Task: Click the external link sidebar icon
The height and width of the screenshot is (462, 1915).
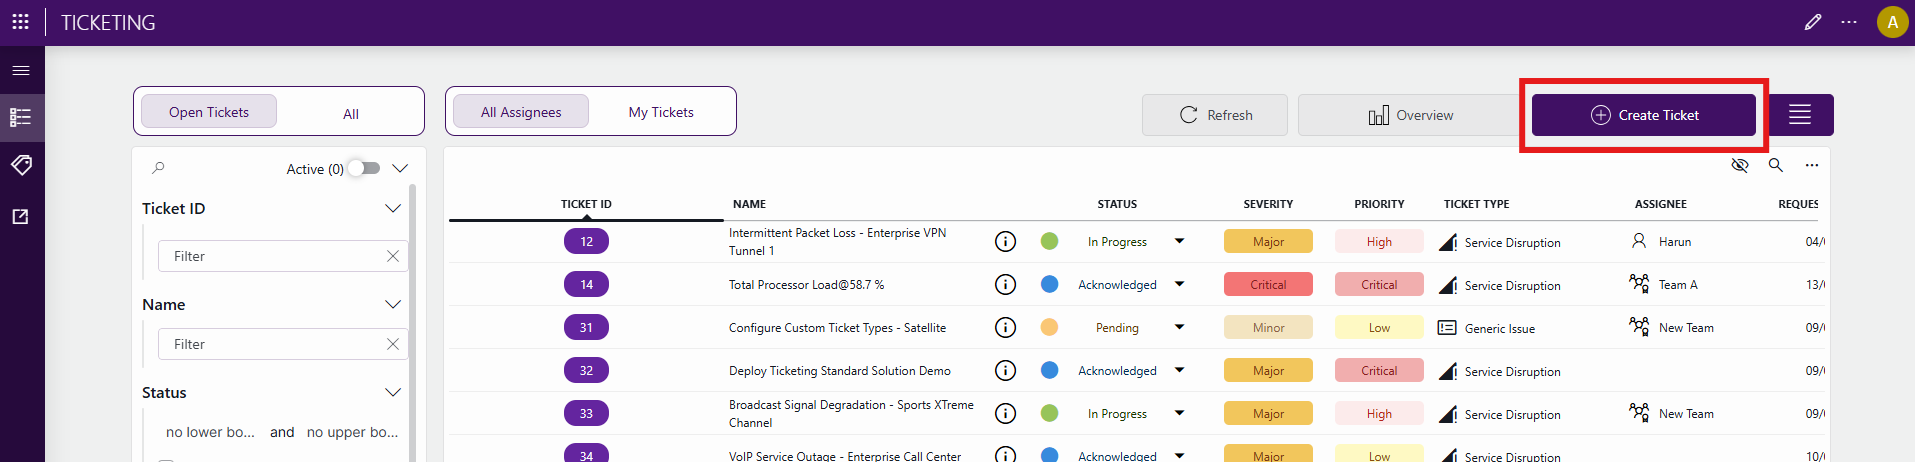Action: (21, 216)
